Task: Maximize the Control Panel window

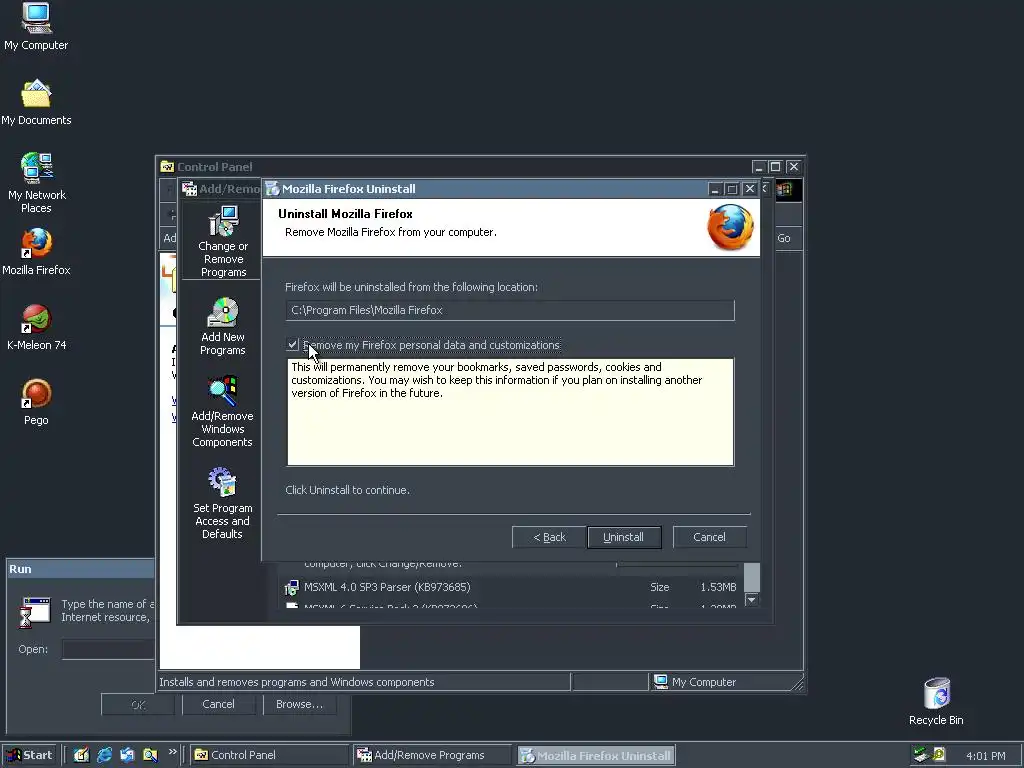Action: pyautogui.click(x=775, y=167)
